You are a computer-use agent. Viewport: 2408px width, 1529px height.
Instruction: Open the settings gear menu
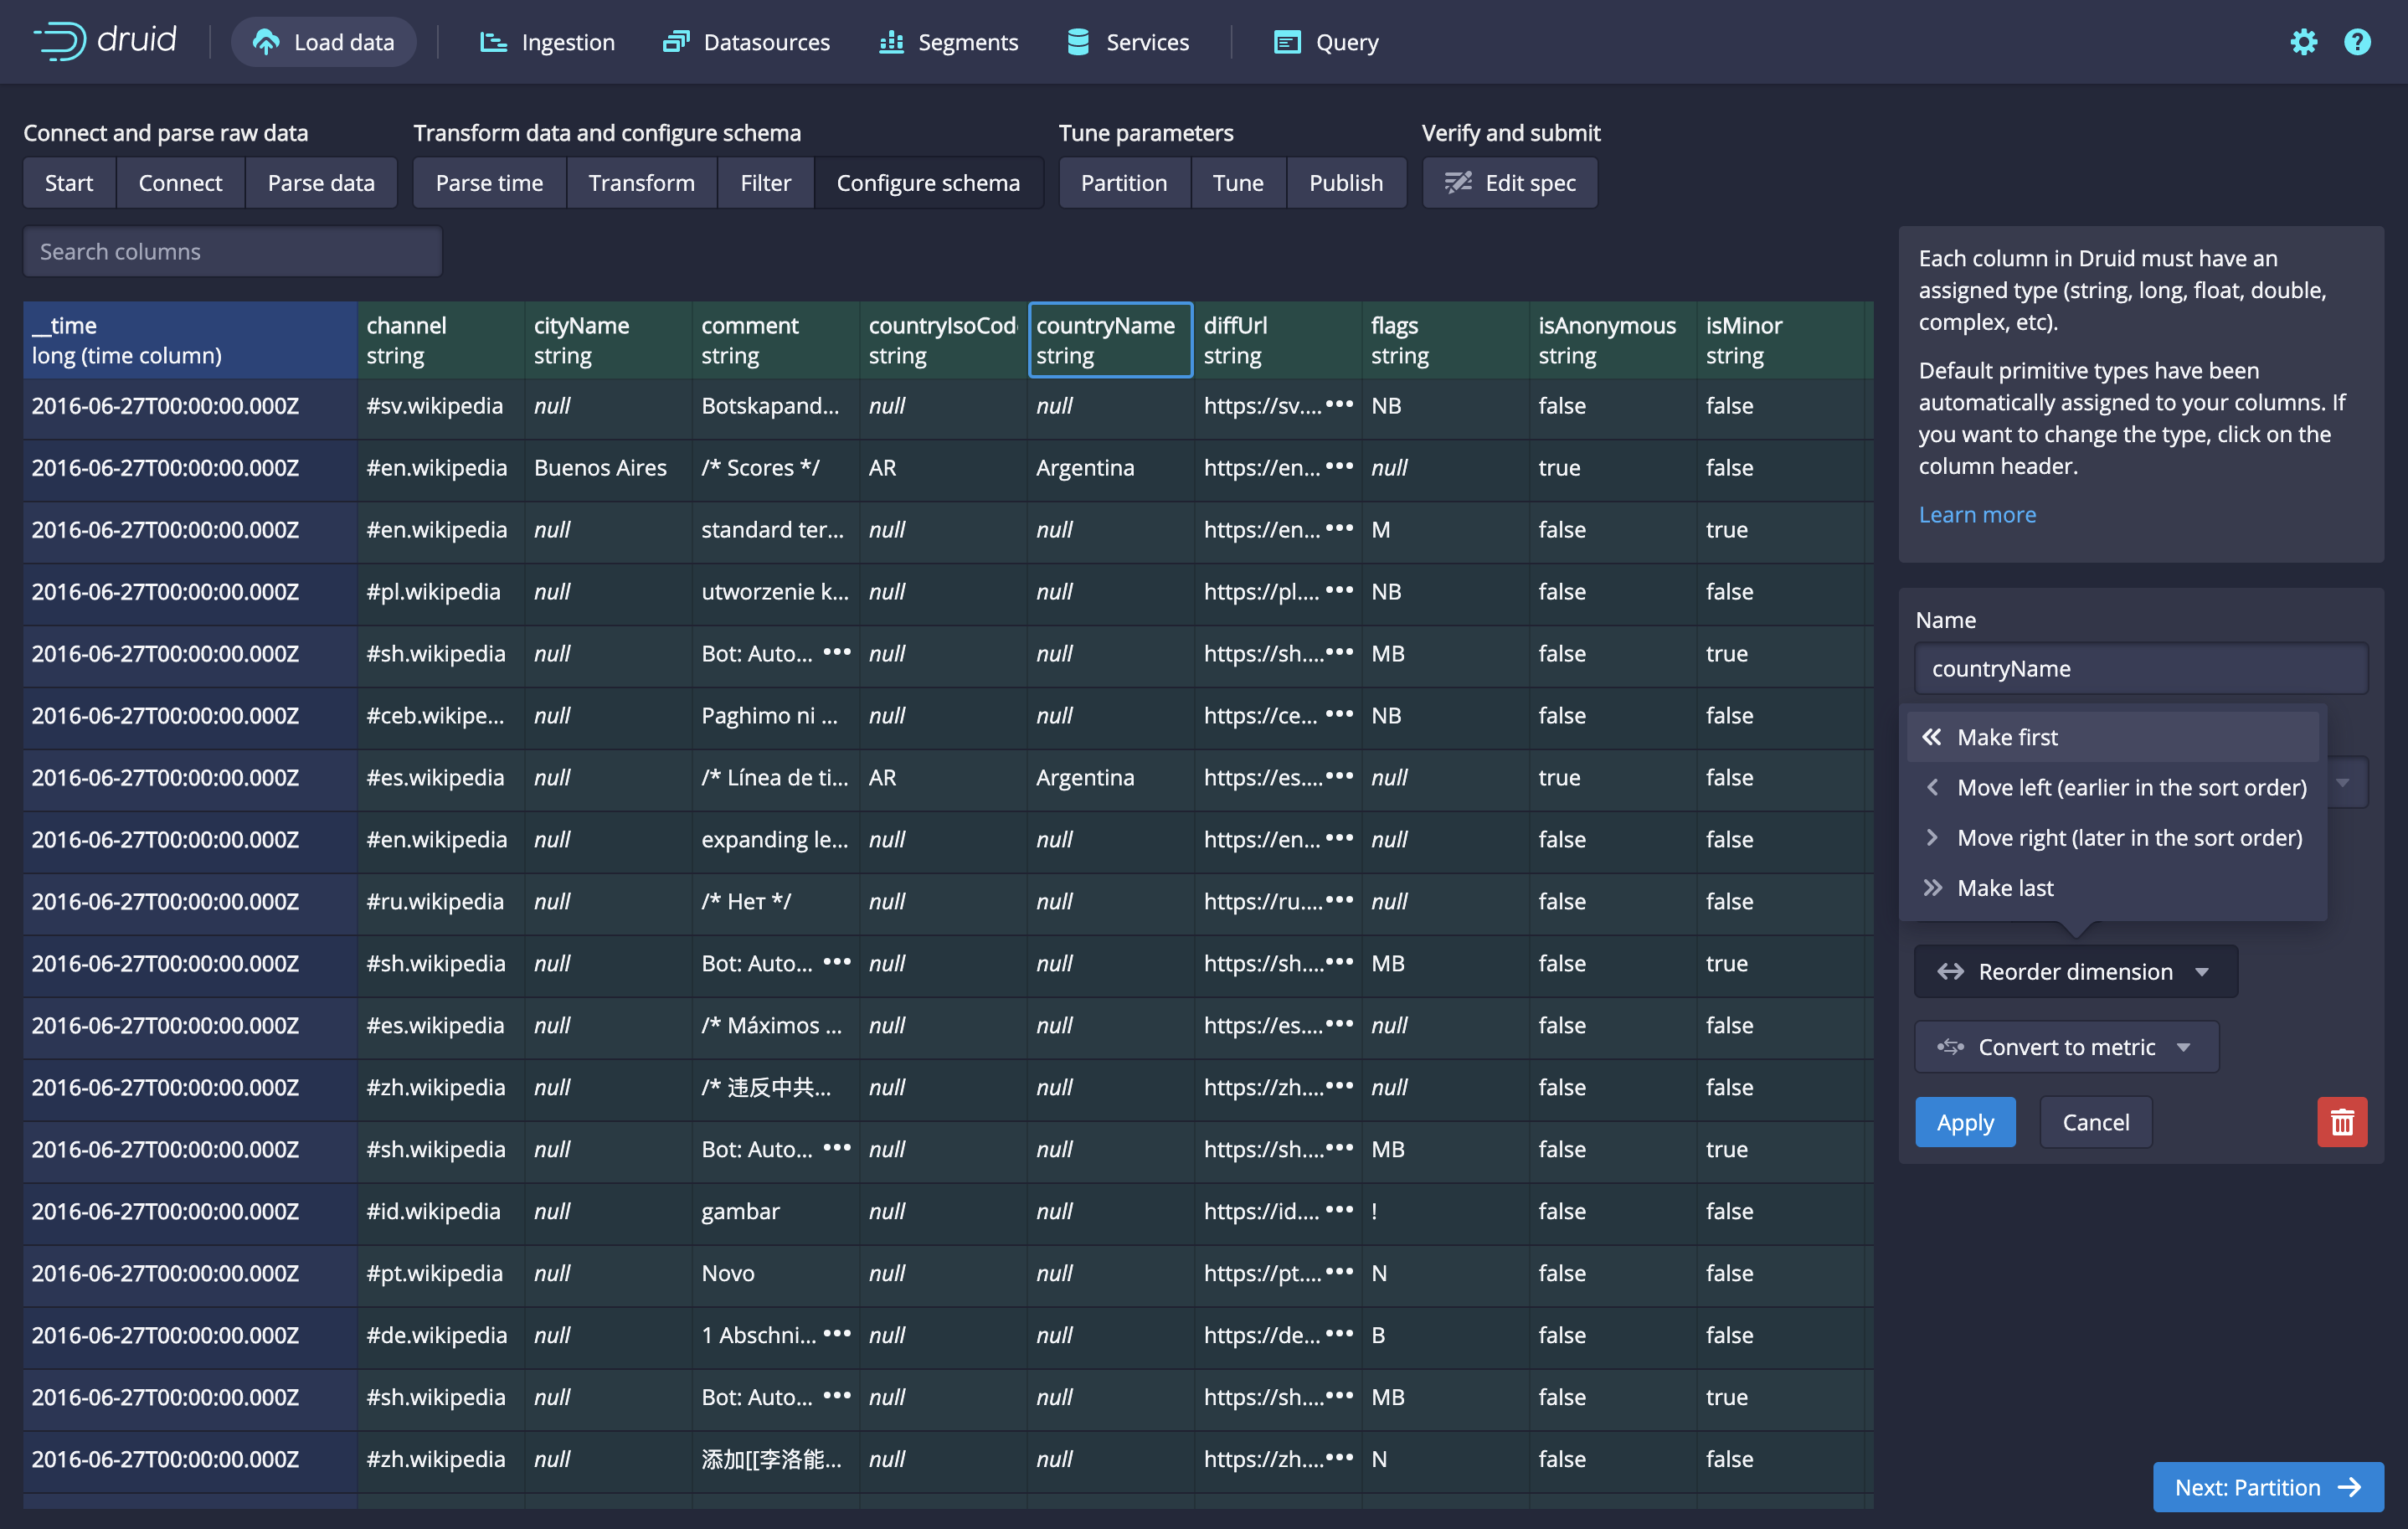tap(2303, 42)
